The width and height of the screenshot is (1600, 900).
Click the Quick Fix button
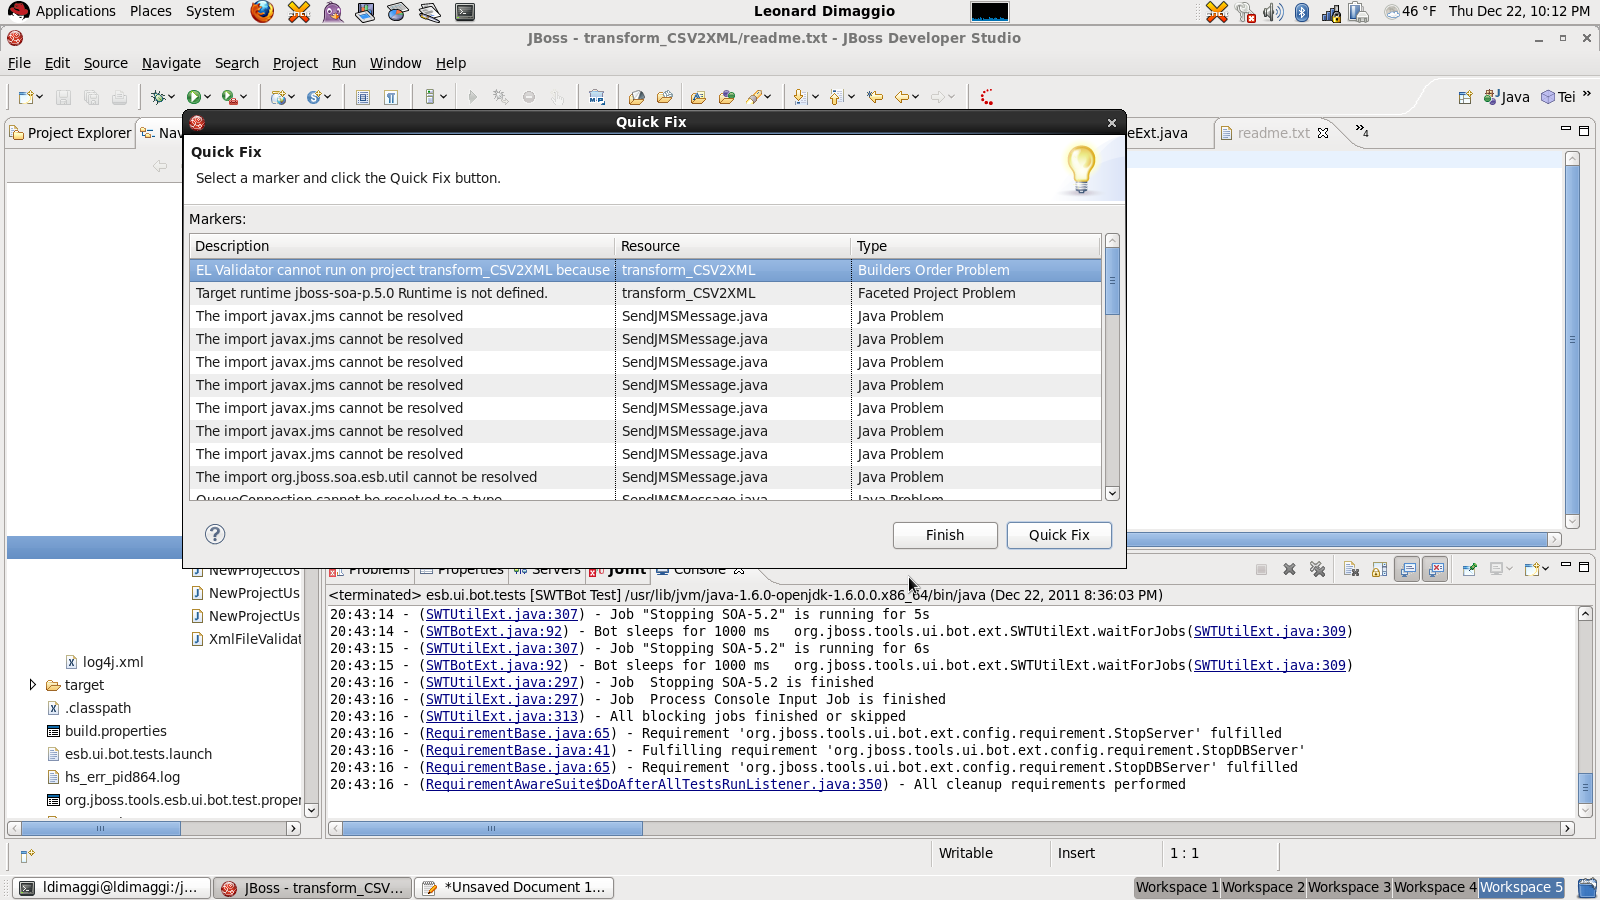1059,535
